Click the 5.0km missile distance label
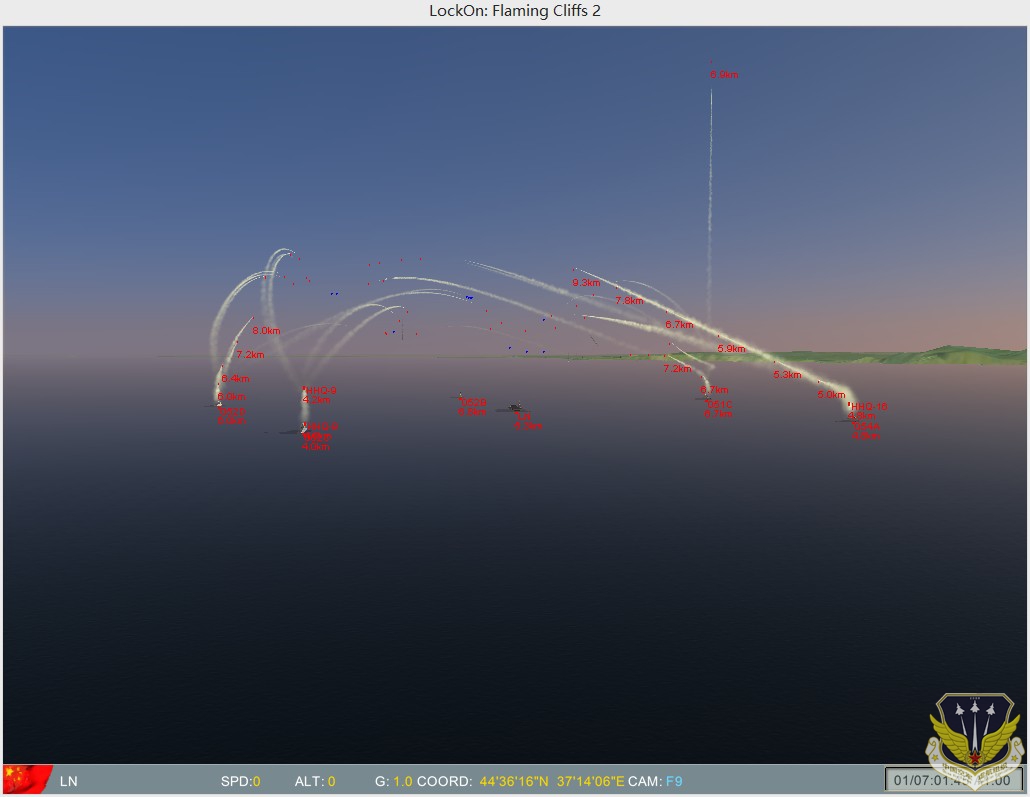Viewport: 1030px width, 797px height. pos(831,394)
